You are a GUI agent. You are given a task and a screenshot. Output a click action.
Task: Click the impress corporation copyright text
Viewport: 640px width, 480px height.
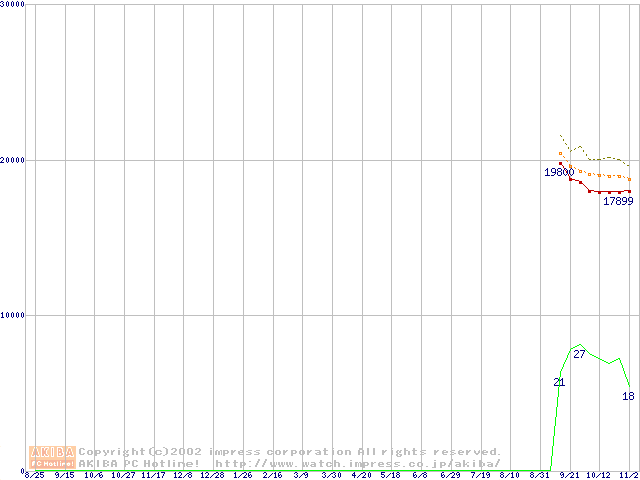(290, 451)
